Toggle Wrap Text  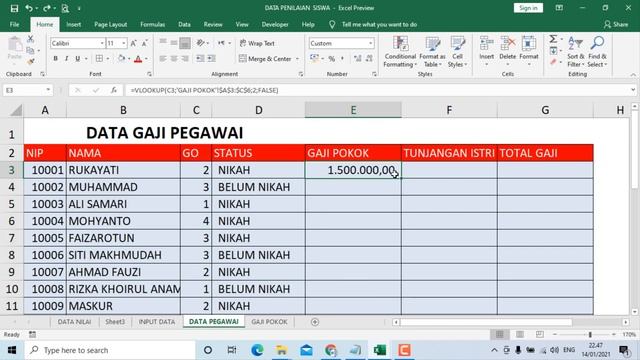point(257,43)
